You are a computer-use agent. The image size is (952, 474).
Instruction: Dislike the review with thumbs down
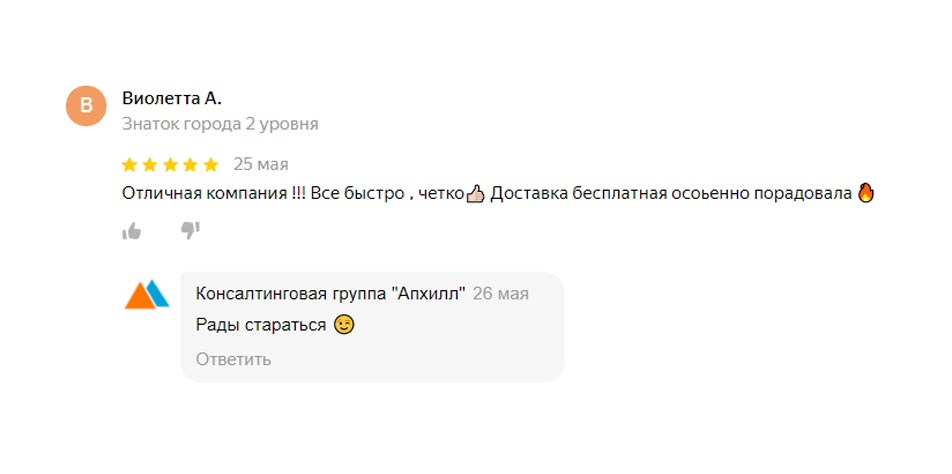point(190,231)
